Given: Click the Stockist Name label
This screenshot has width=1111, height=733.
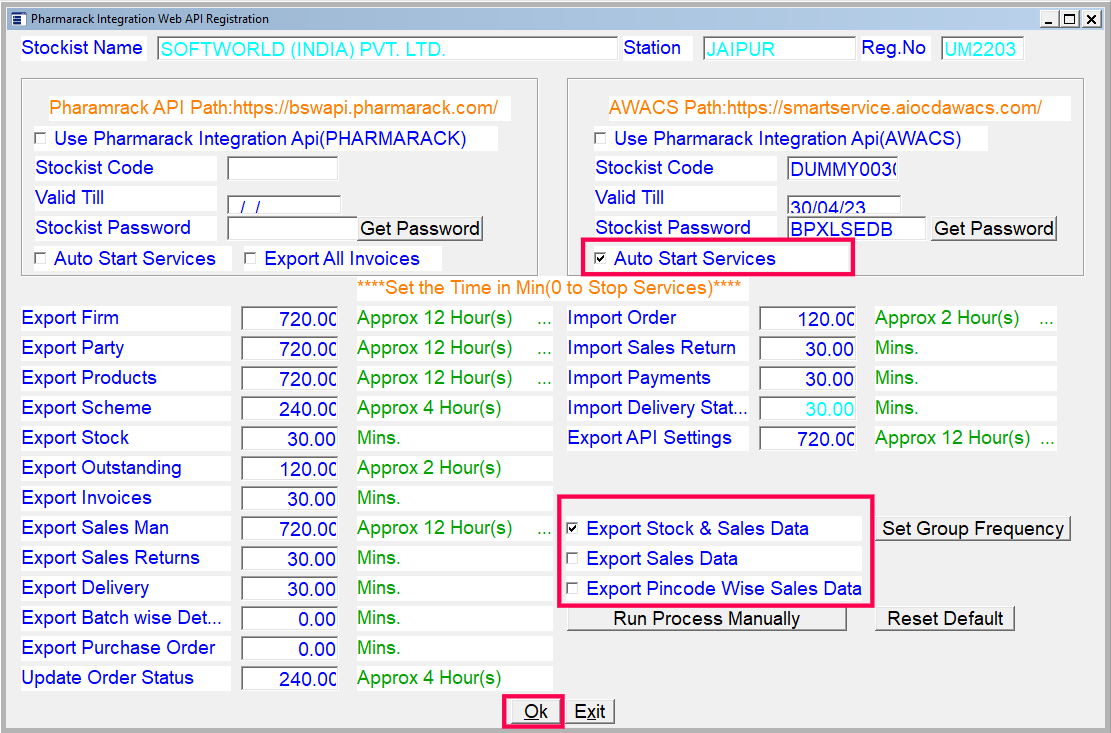Looking at the screenshot, I should coord(82,47).
